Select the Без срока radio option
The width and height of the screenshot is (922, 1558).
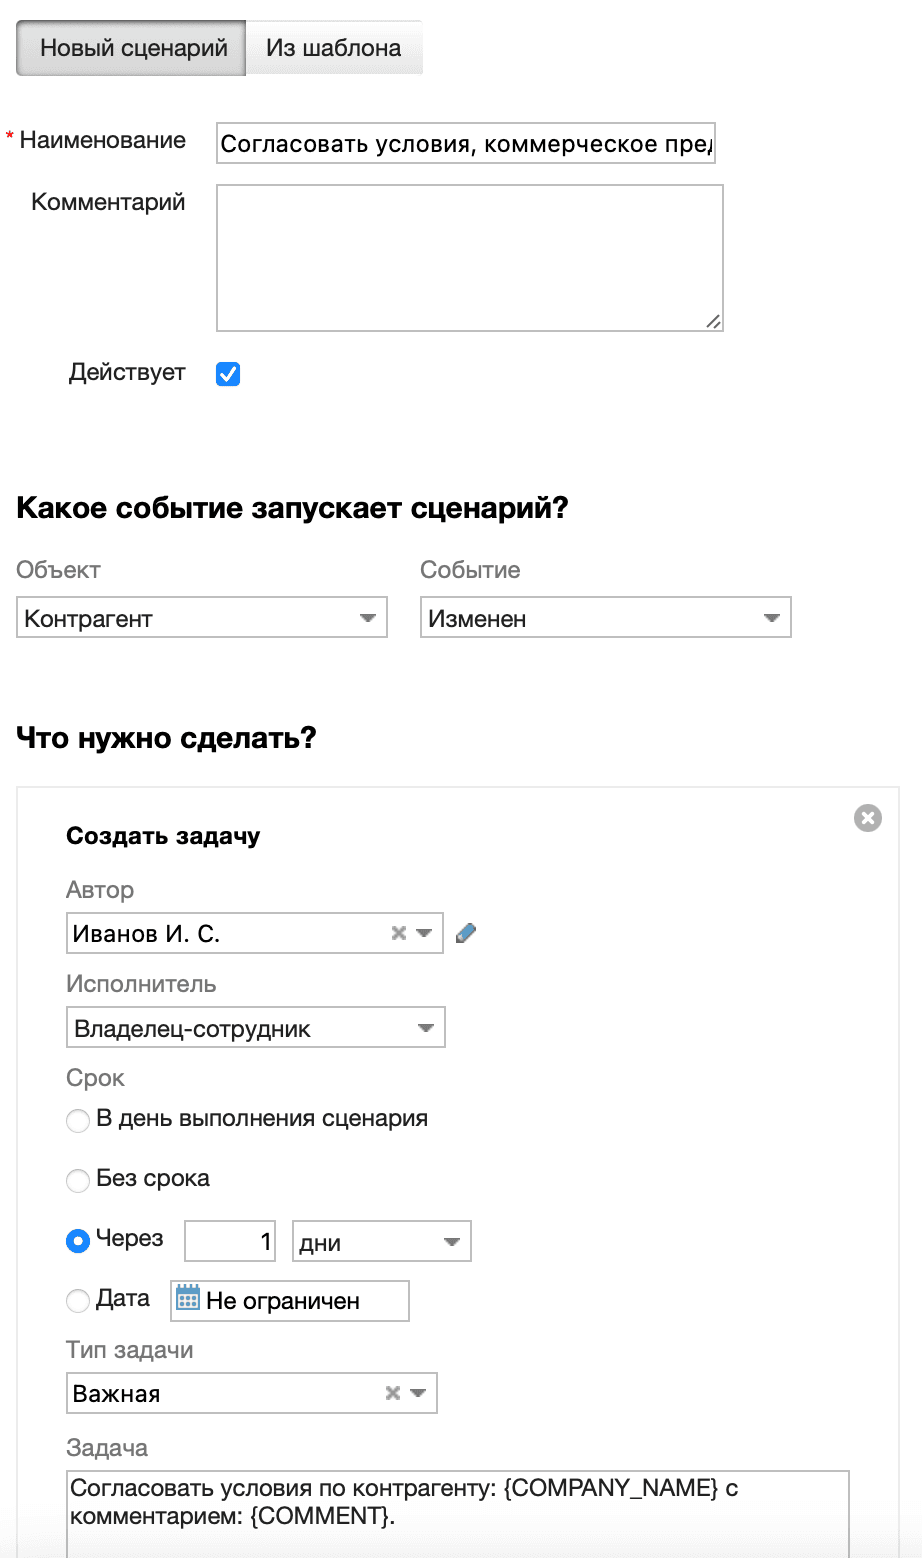click(77, 1180)
